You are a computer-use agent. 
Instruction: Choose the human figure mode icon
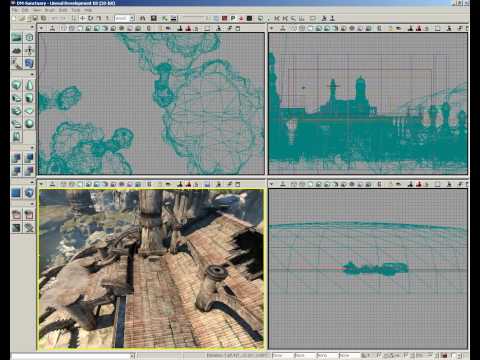(x=29, y=50)
